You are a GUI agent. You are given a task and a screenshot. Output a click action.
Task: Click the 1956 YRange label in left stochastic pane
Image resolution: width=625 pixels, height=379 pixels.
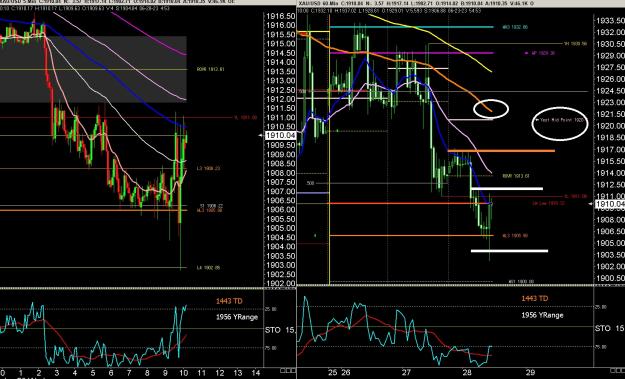click(237, 317)
